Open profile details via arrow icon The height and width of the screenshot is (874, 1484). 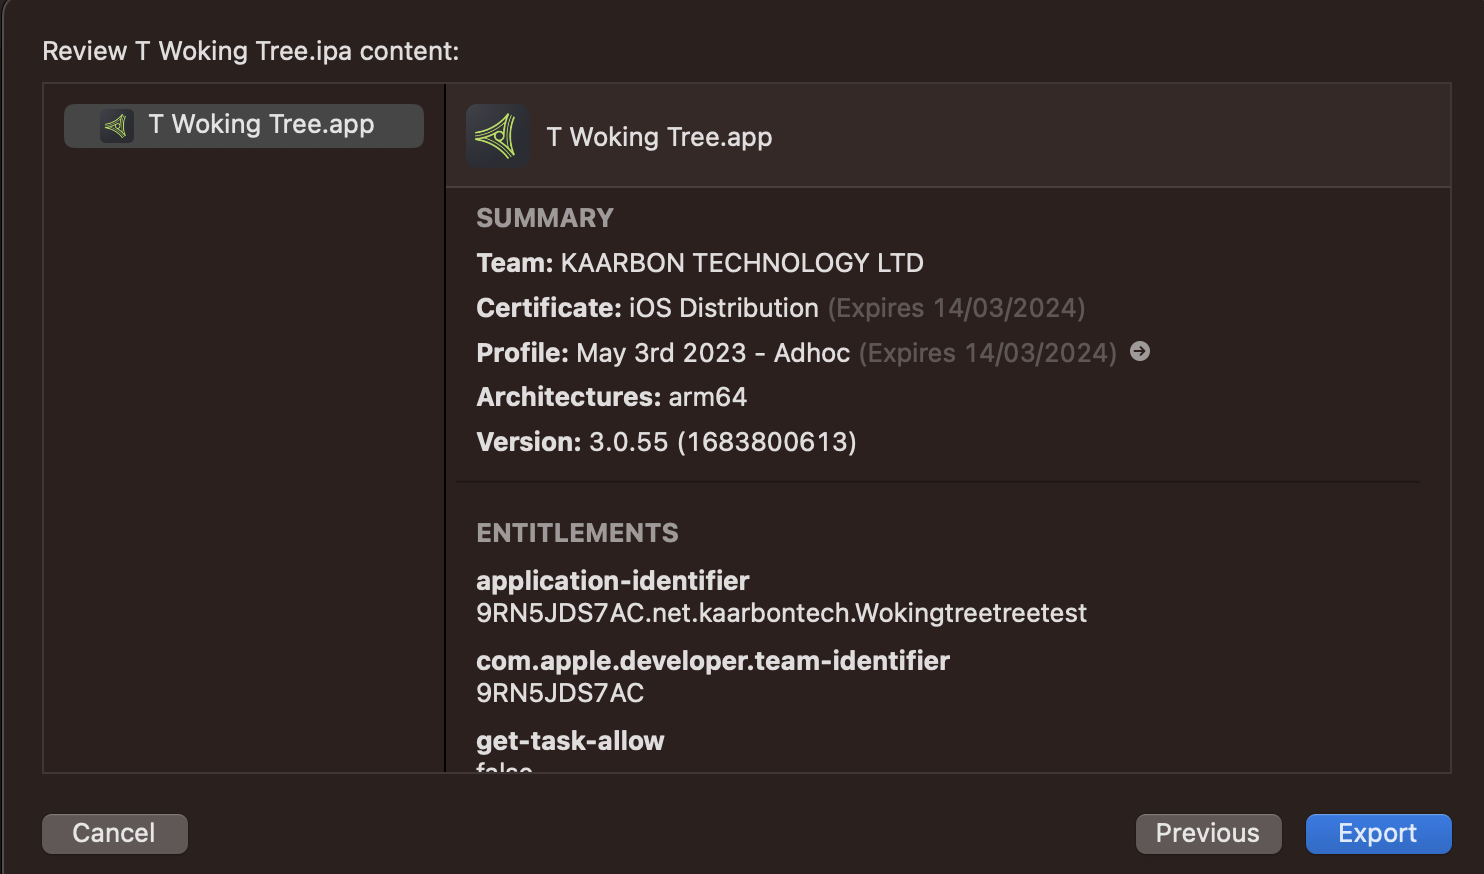[1139, 352]
